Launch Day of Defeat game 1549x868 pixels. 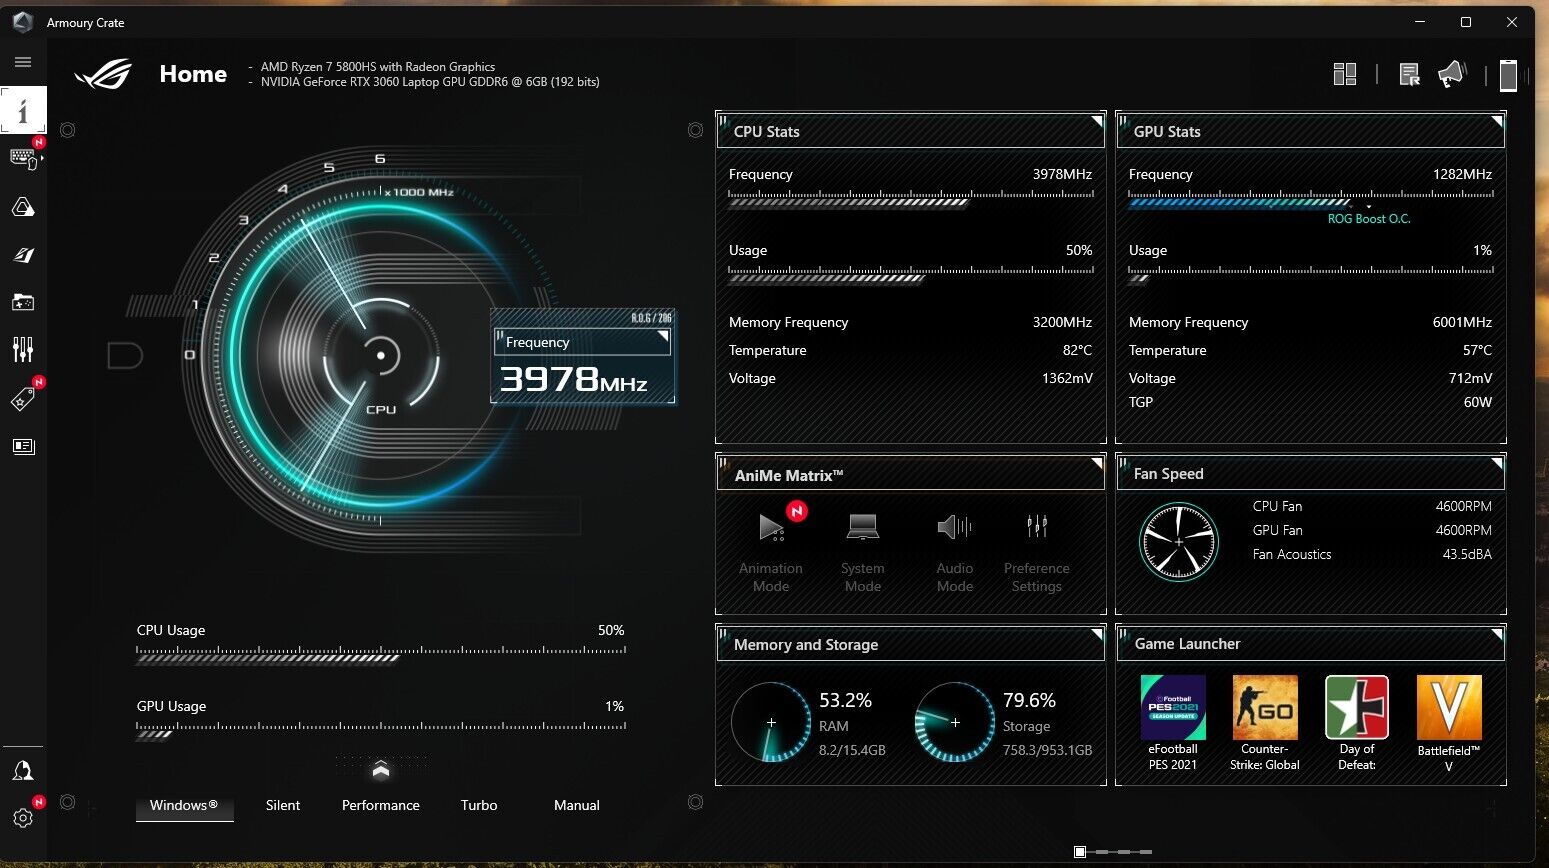coord(1357,723)
